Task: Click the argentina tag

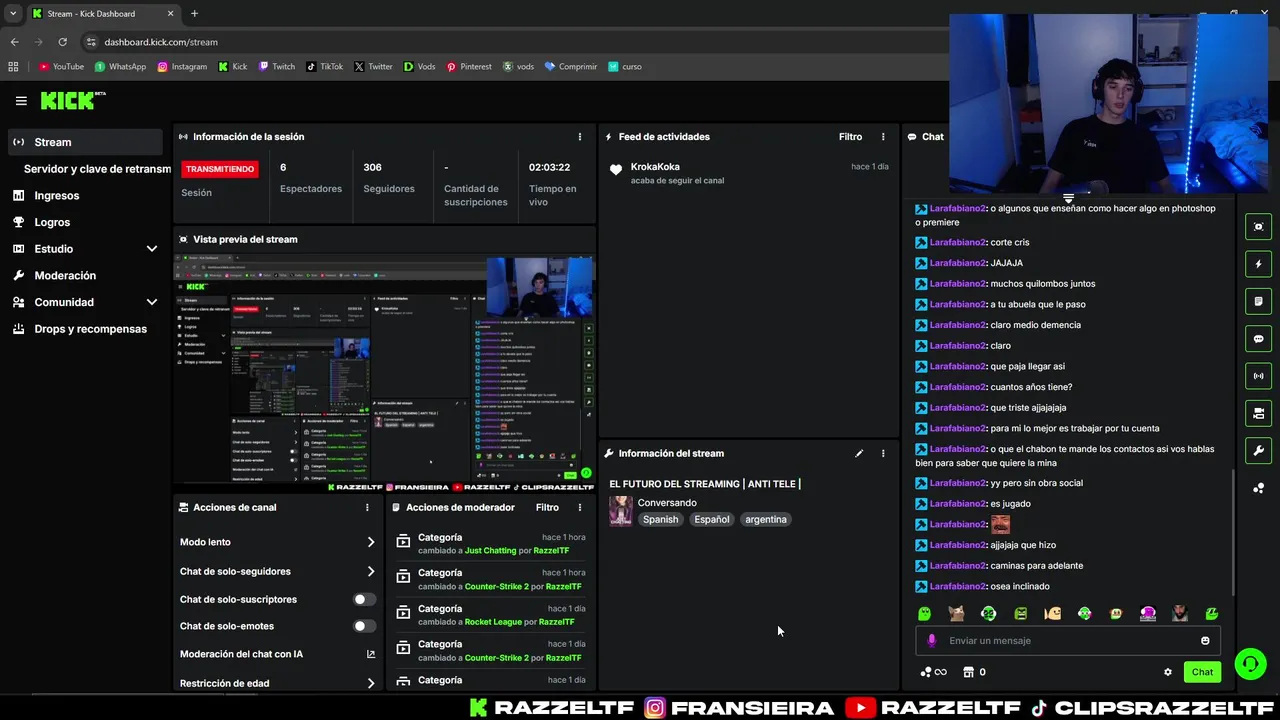Action: pos(766,520)
